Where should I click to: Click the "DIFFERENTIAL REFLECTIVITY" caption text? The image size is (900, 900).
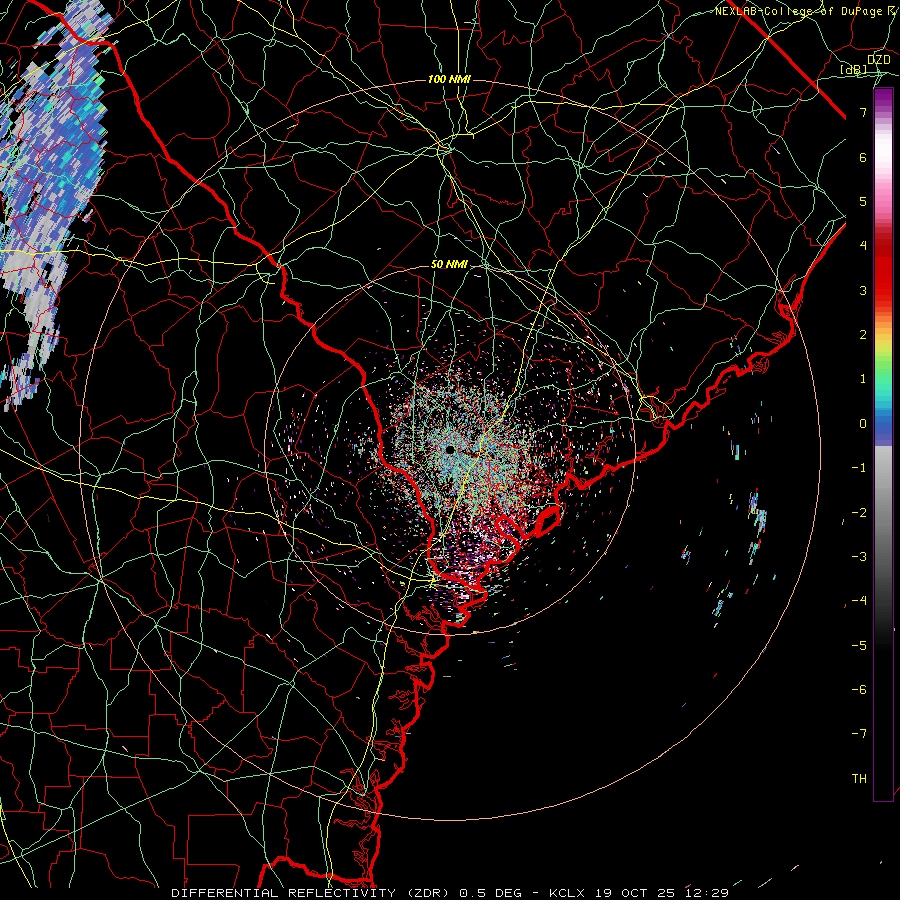click(284, 893)
